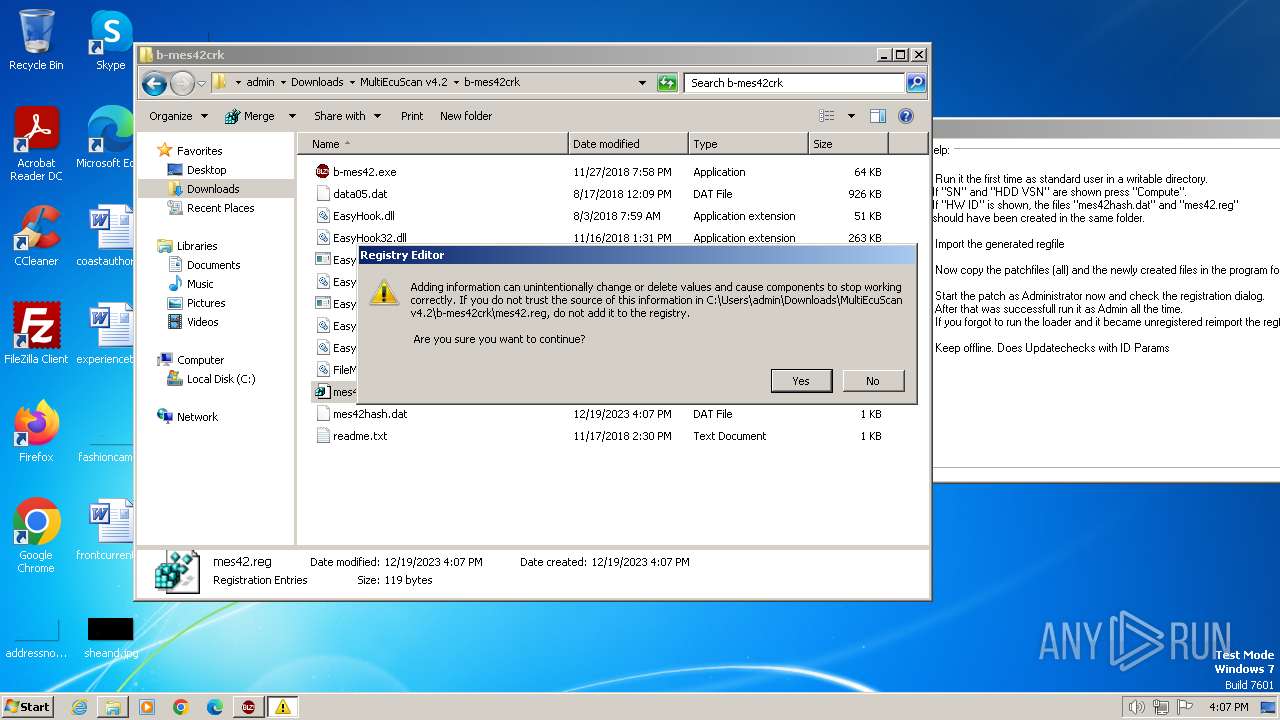Viewport: 1280px width, 720px height.
Task: Expand the views options dropdown arrow
Action: pyautogui.click(x=851, y=116)
